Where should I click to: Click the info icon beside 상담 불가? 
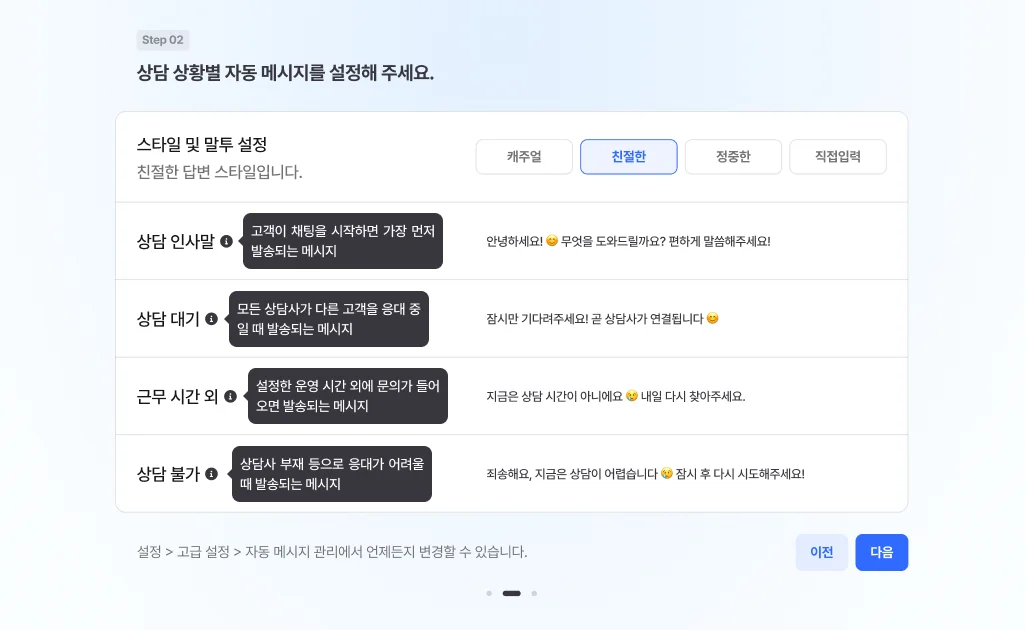(210, 474)
